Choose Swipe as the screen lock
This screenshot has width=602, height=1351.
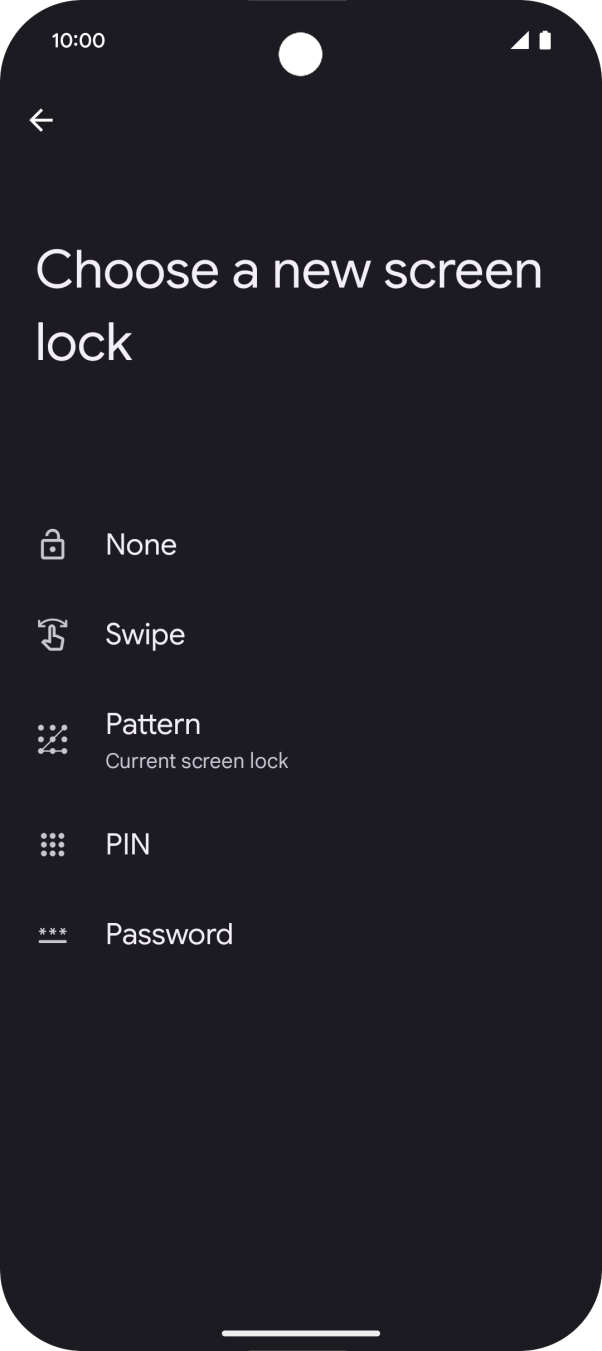tap(145, 635)
